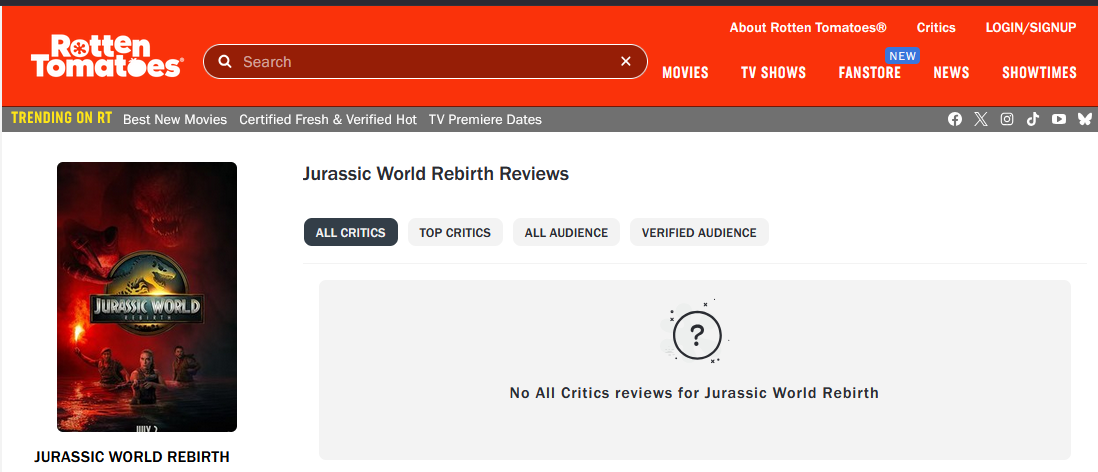The height and width of the screenshot is (472, 1098).
Task: Open the Bluesky butterfly icon
Action: click(x=1084, y=119)
